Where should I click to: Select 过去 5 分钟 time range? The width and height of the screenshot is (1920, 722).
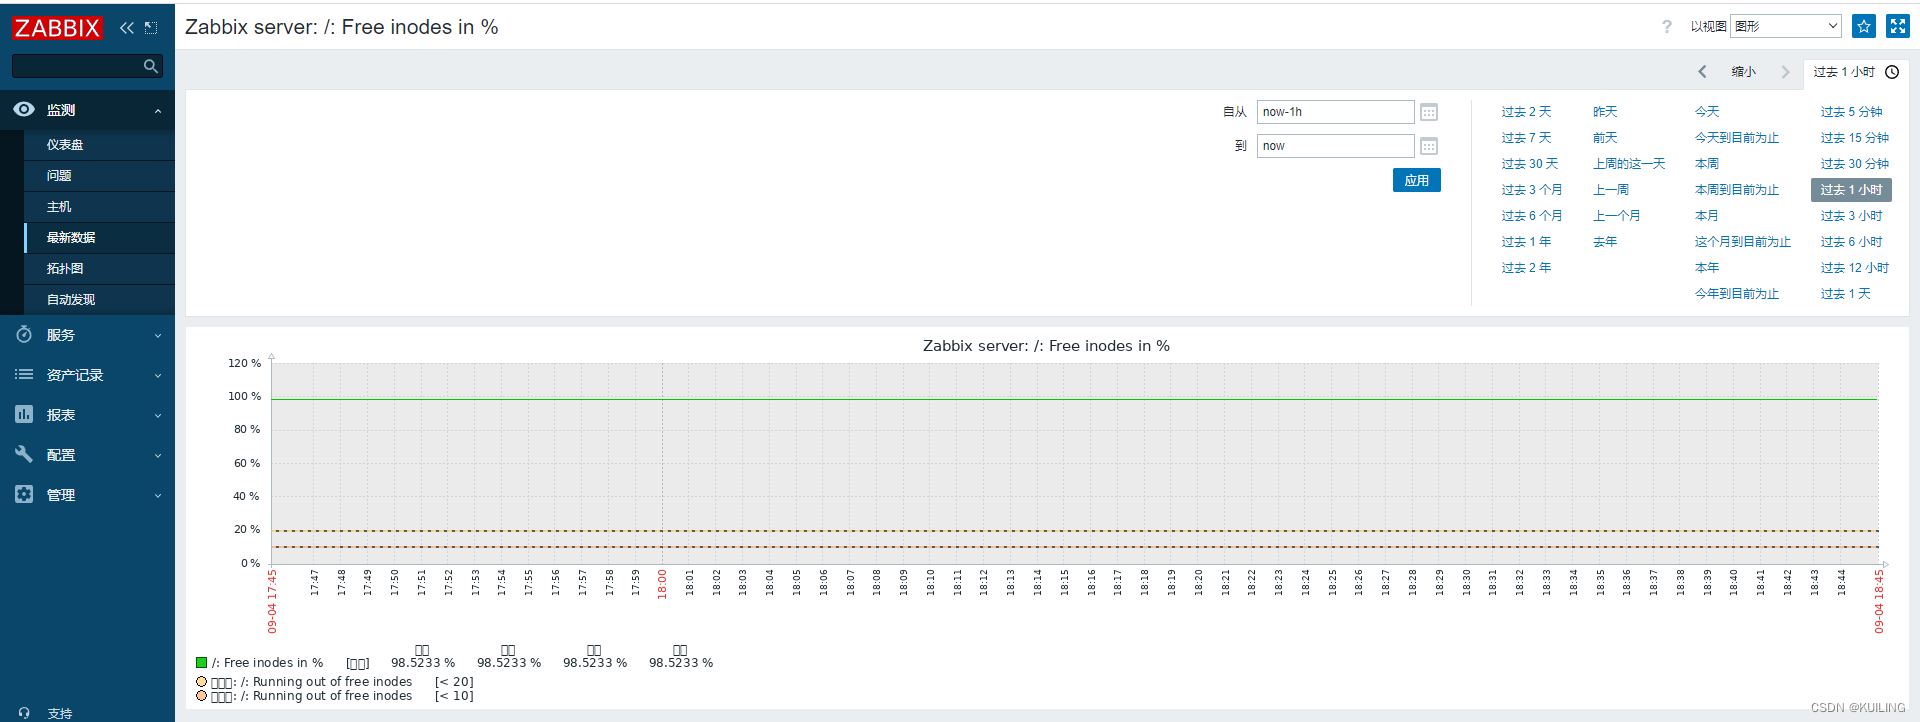pyautogui.click(x=1851, y=112)
